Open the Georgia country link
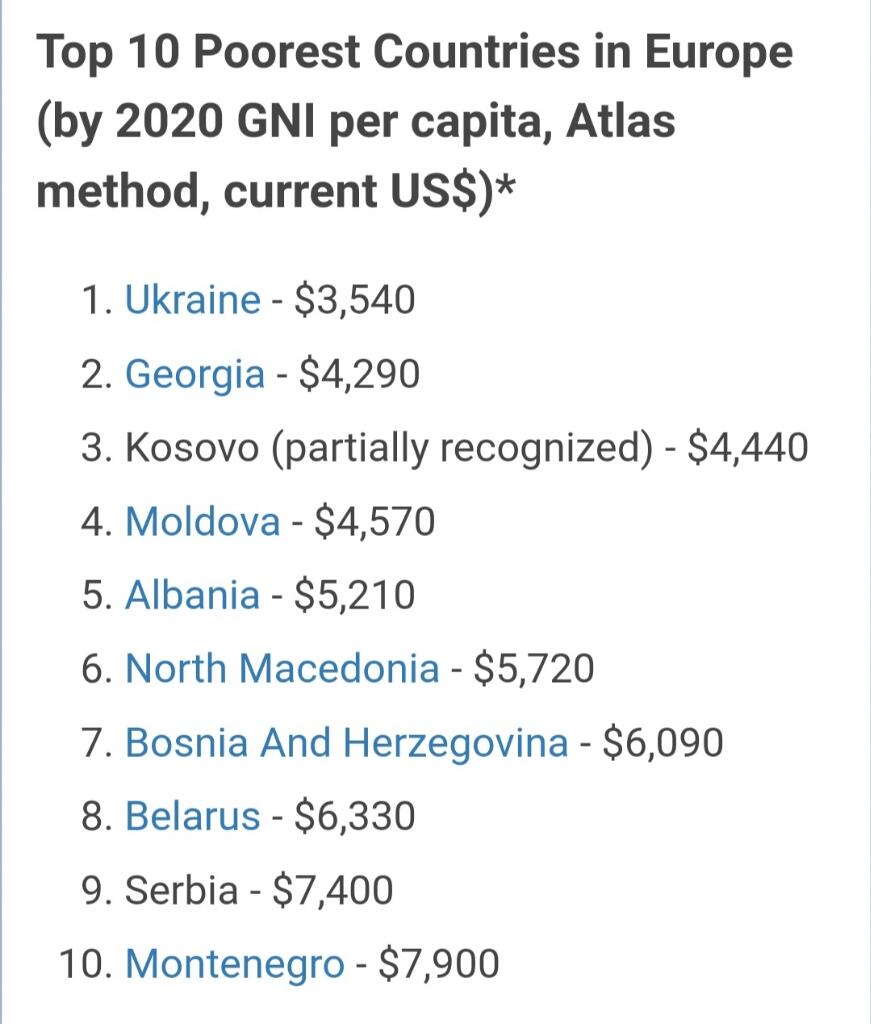Viewport: 871px width, 1024px height. pos(195,374)
